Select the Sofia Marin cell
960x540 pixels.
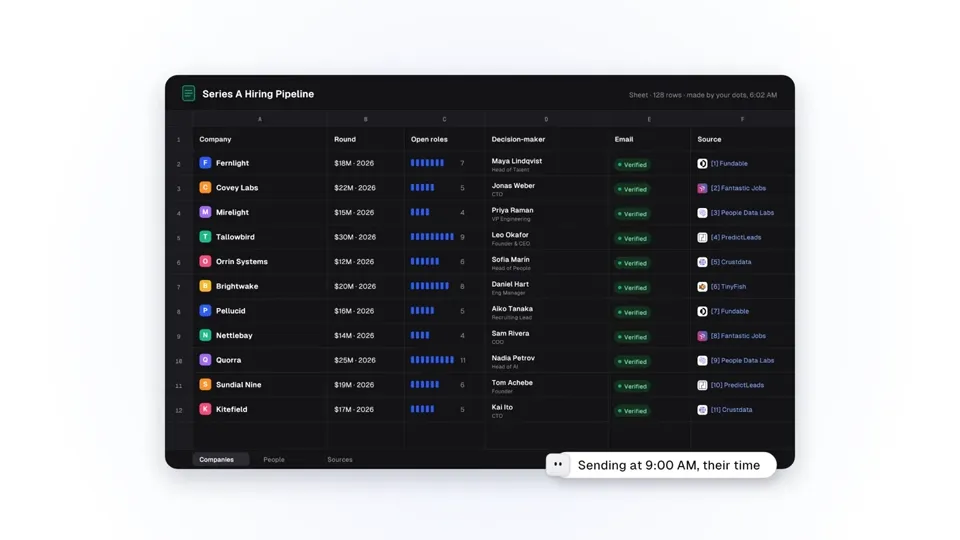547,263
